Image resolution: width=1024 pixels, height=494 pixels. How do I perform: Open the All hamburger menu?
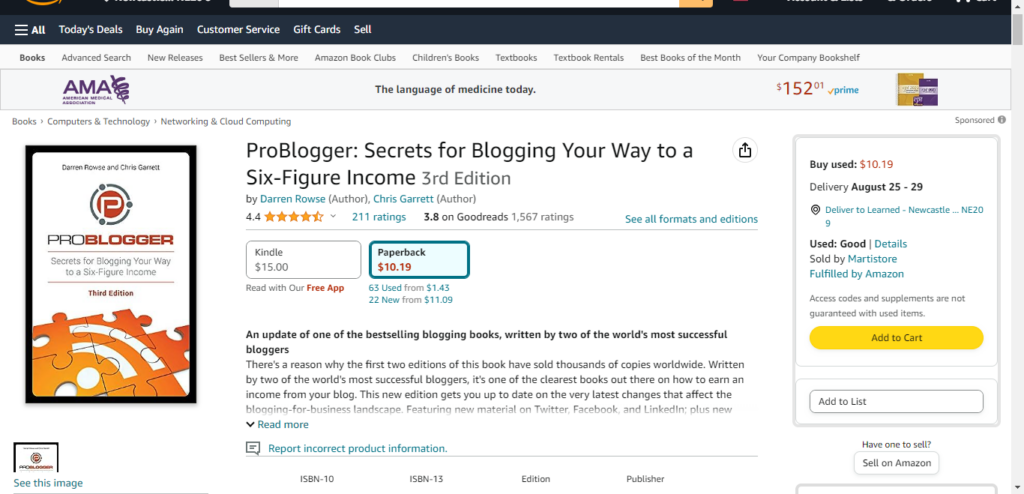(x=30, y=30)
